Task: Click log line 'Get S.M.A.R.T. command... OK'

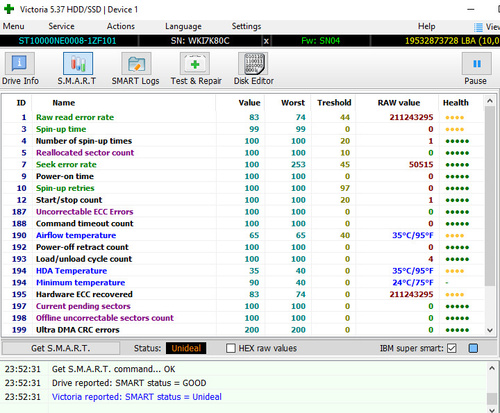Action: (x=113, y=369)
